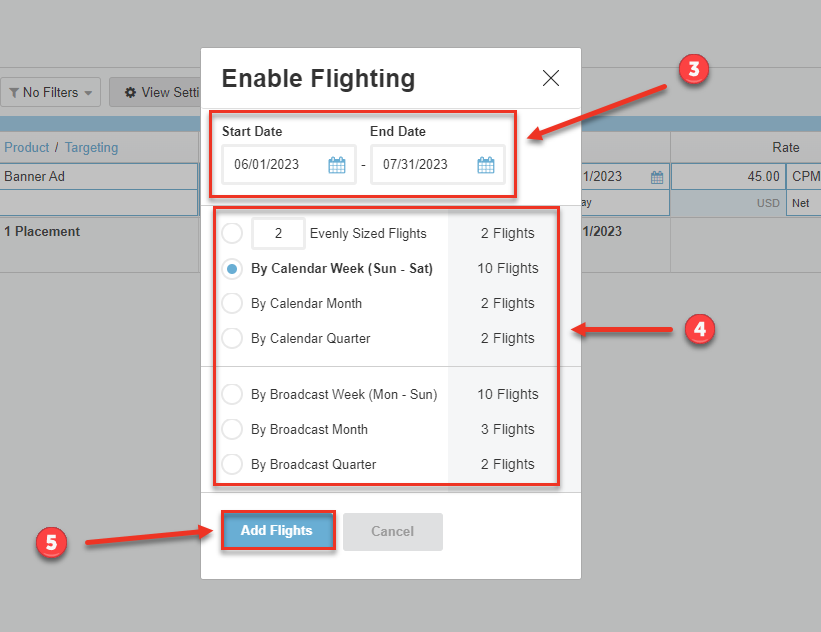Click the Add Flights button

tap(277, 531)
